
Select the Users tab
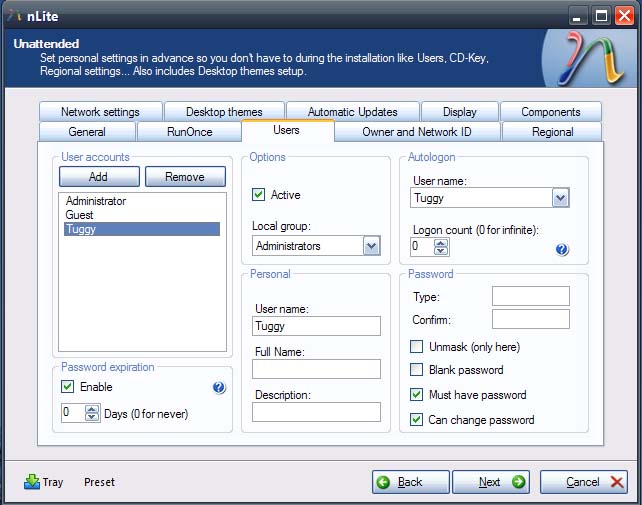(x=287, y=130)
